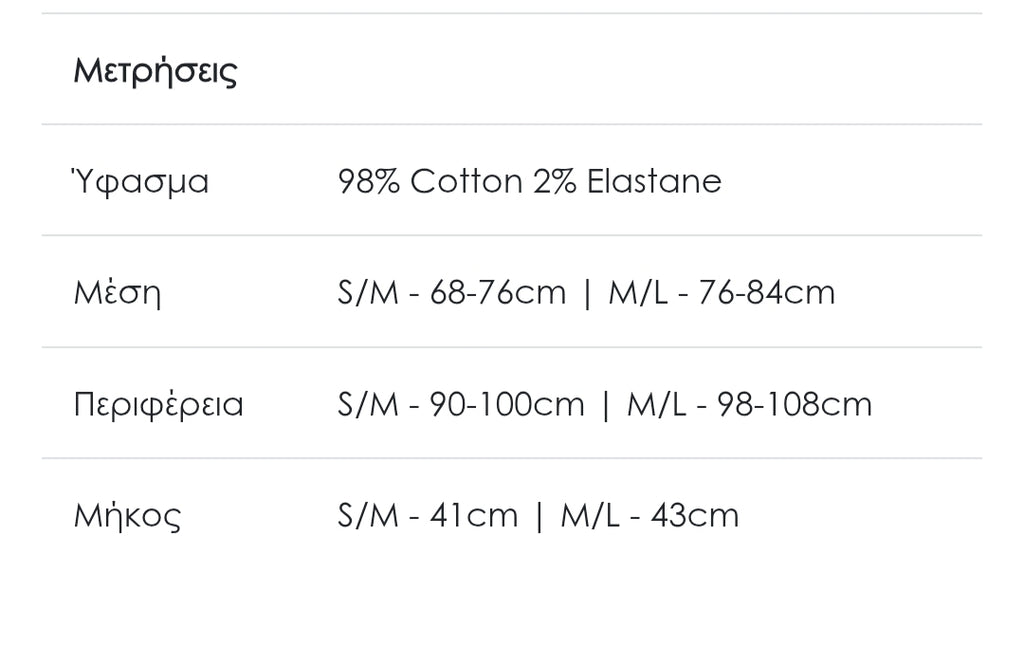Image resolution: width=1024 pixels, height=646 pixels.
Task: Click the Μετρήσεις section heading
Action: (x=155, y=71)
